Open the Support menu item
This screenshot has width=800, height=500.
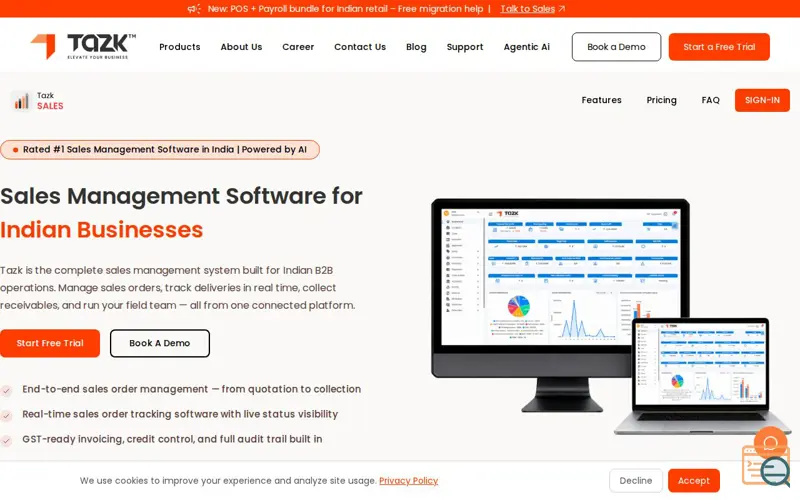[x=465, y=47]
